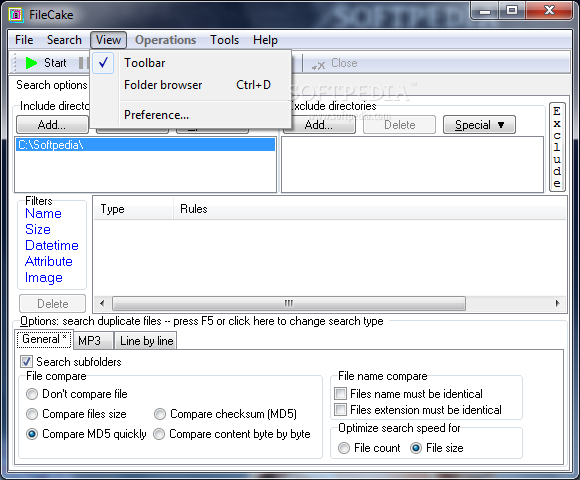The width and height of the screenshot is (580, 480).
Task: Select File count optimization radio button
Action: (344, 448)
